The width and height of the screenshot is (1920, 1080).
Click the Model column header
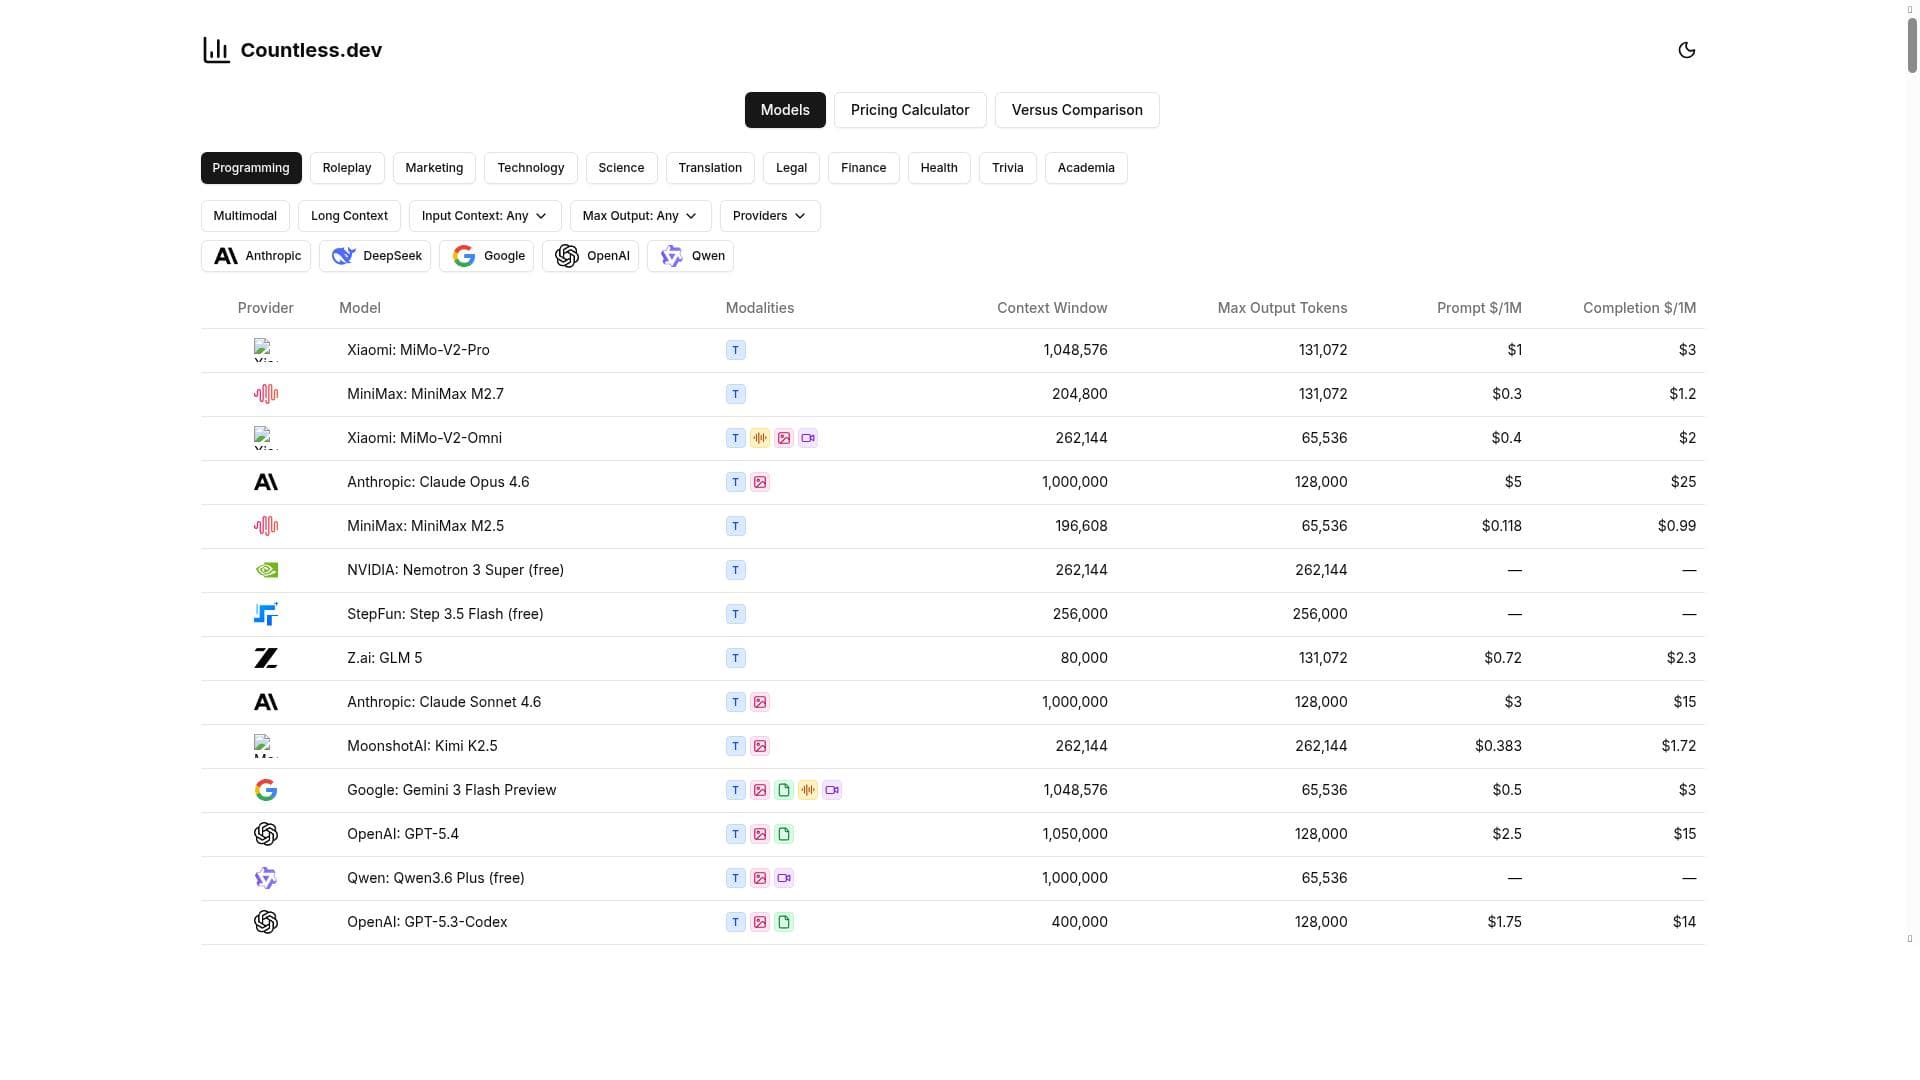click(x=360, y=308)
